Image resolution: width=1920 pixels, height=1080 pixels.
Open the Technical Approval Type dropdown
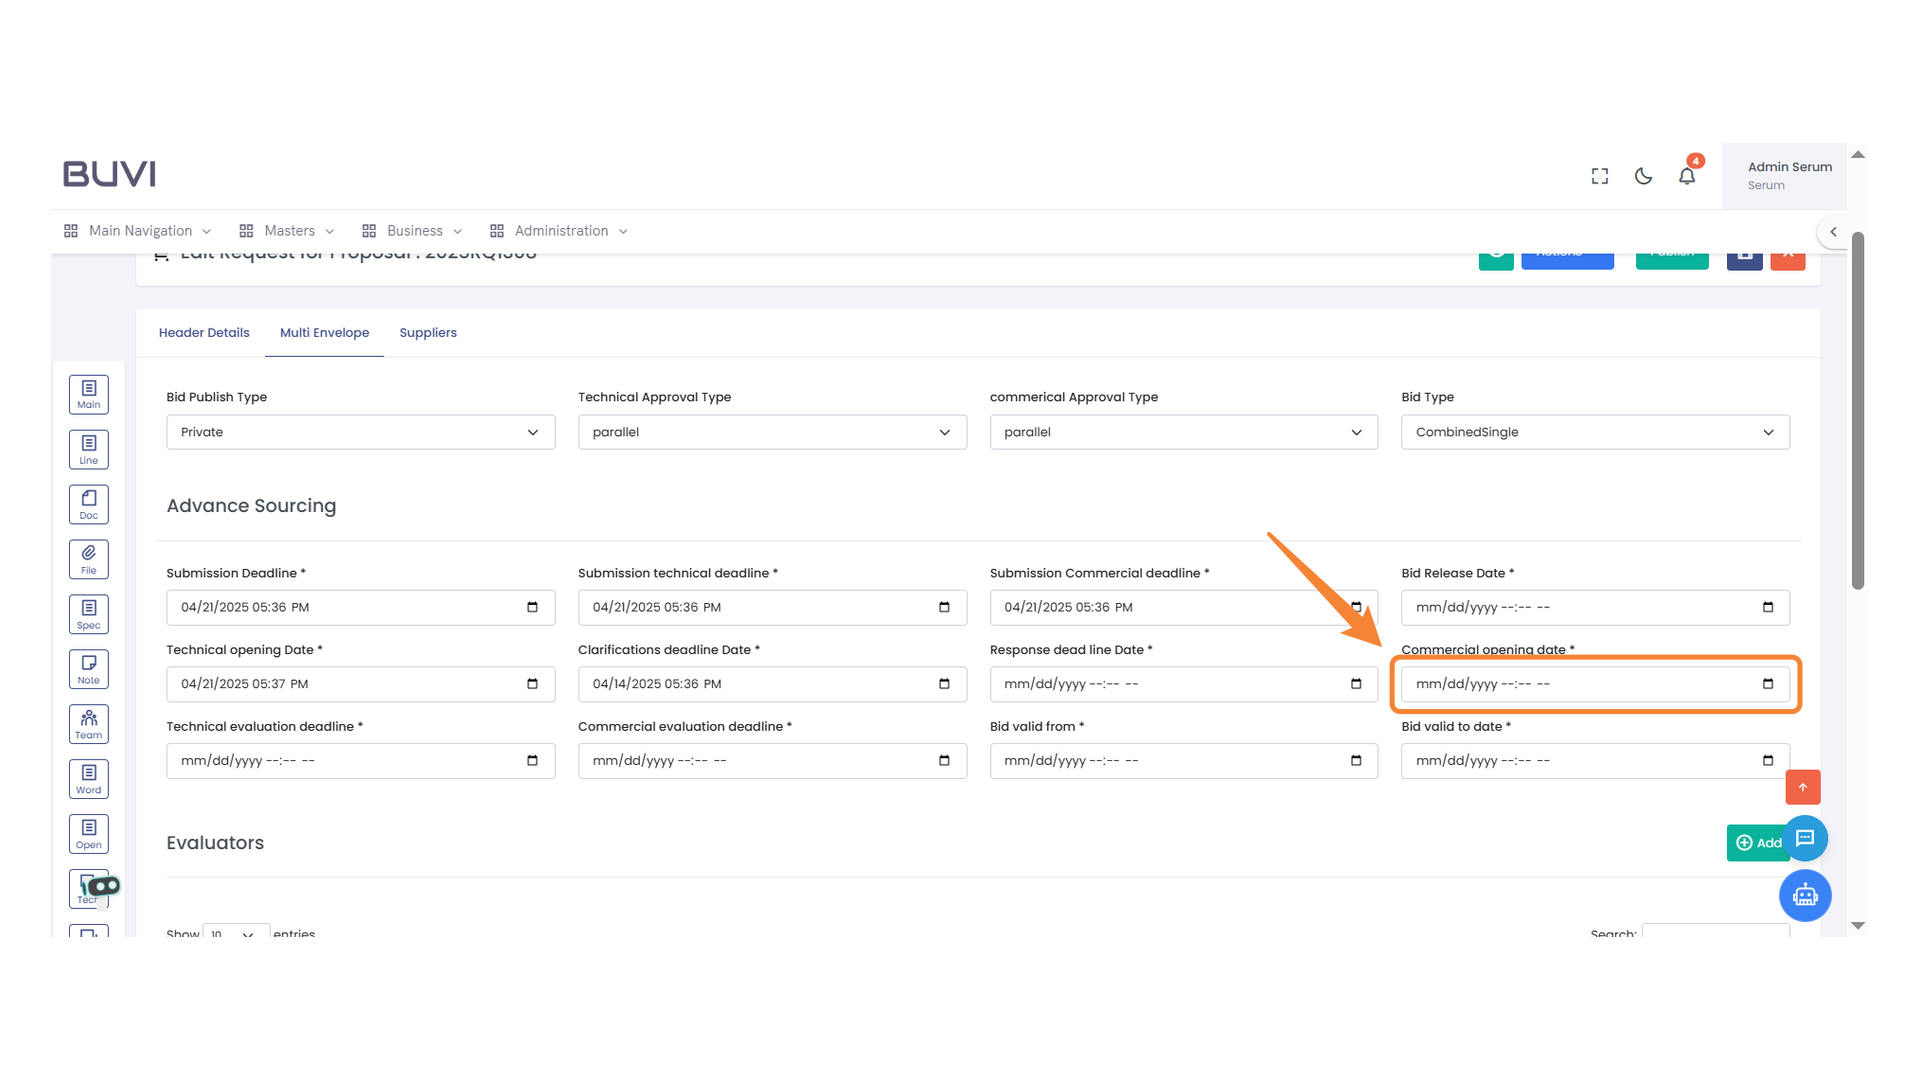771,432
